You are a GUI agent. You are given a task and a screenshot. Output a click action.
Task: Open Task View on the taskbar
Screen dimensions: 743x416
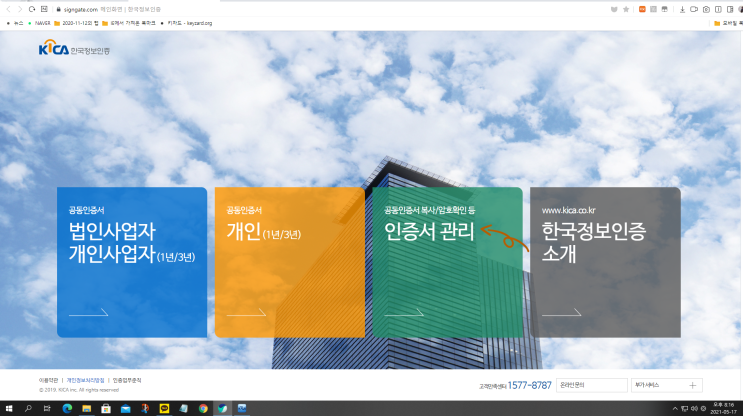coord(47,408)
